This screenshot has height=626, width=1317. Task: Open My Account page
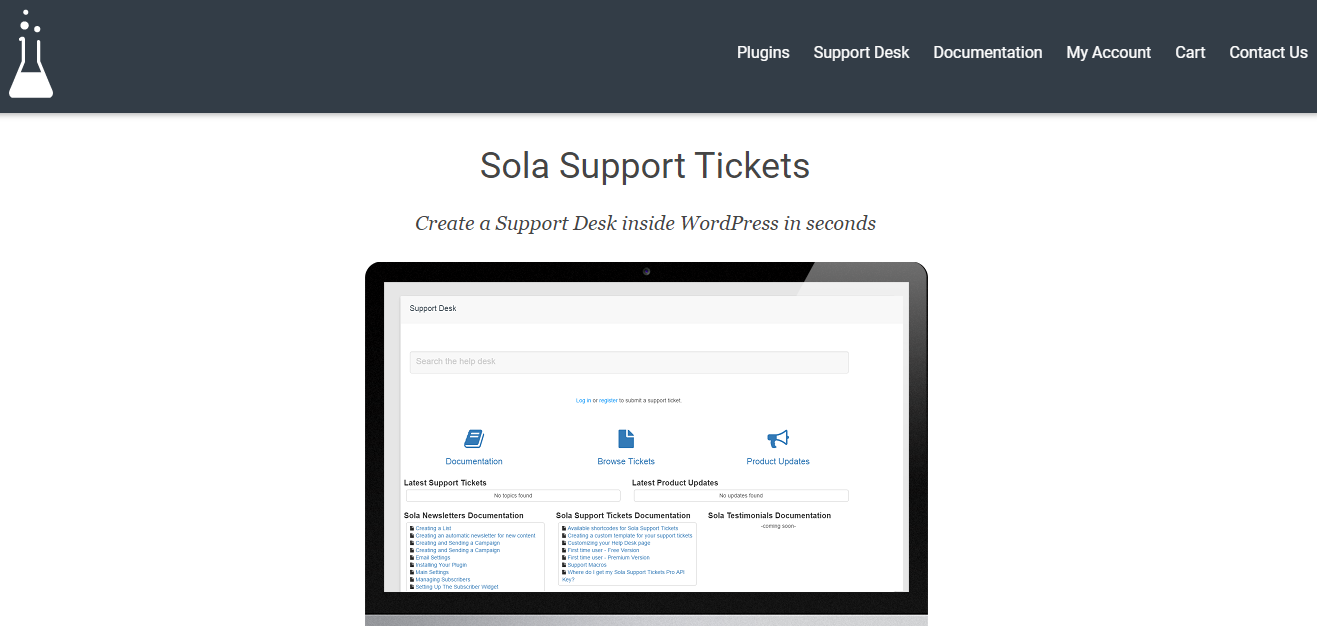tap(1108, 53)
